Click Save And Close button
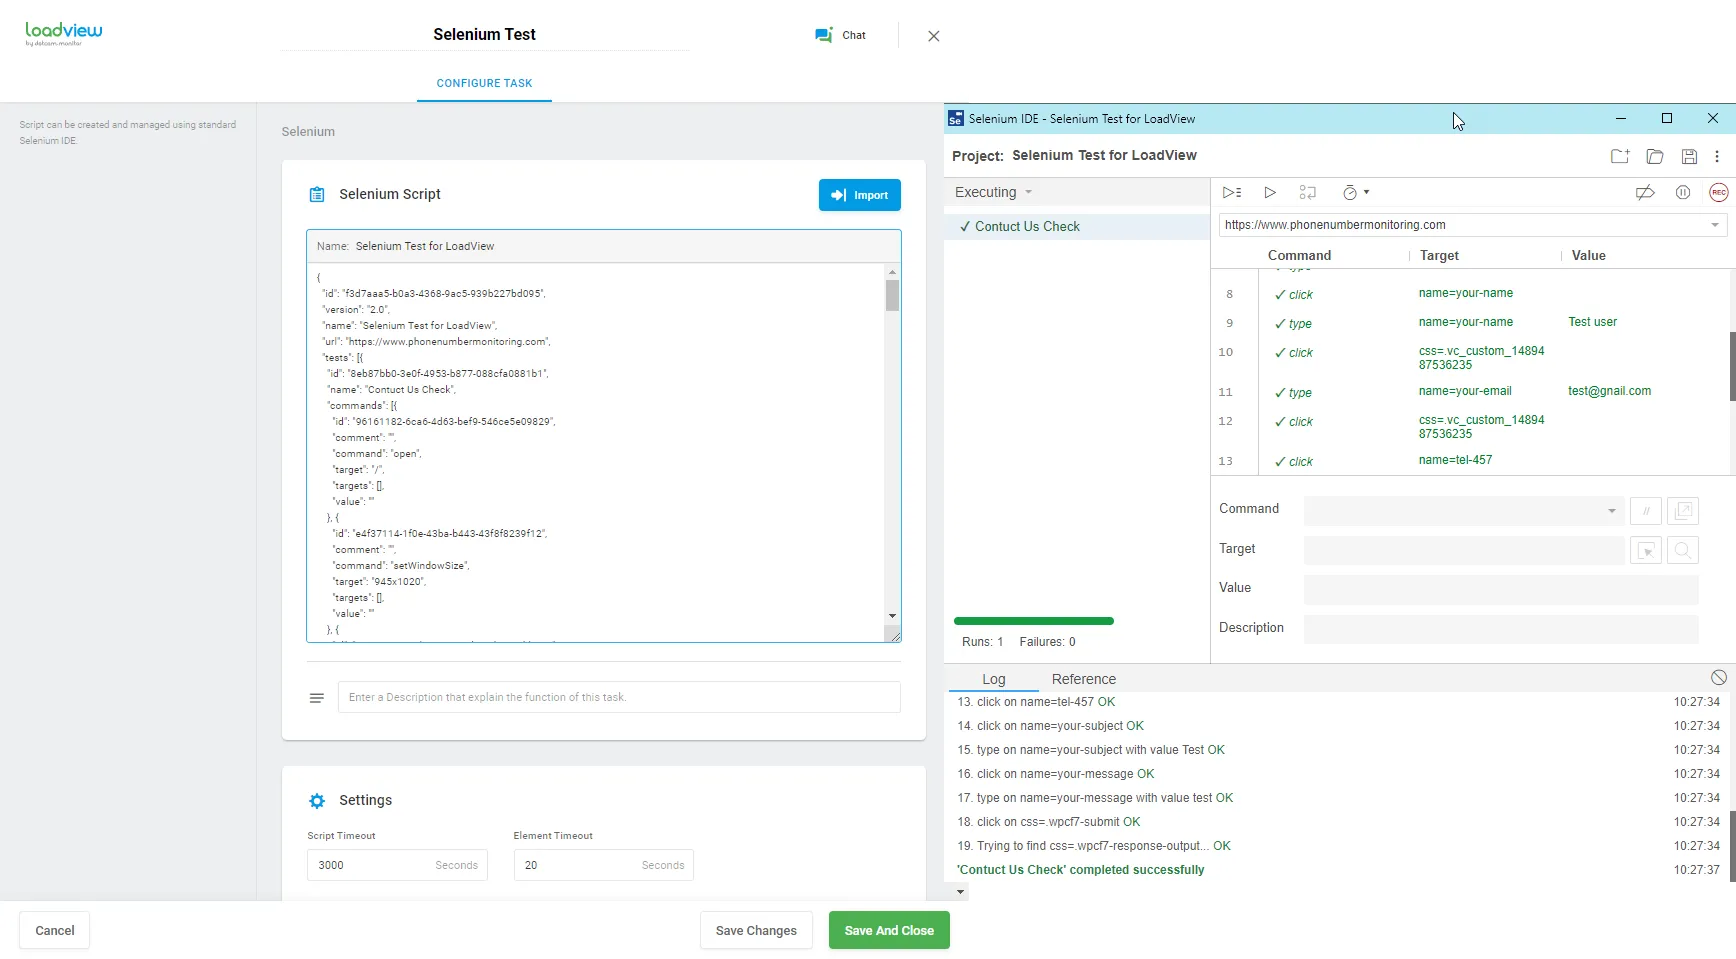 [889, 931]
